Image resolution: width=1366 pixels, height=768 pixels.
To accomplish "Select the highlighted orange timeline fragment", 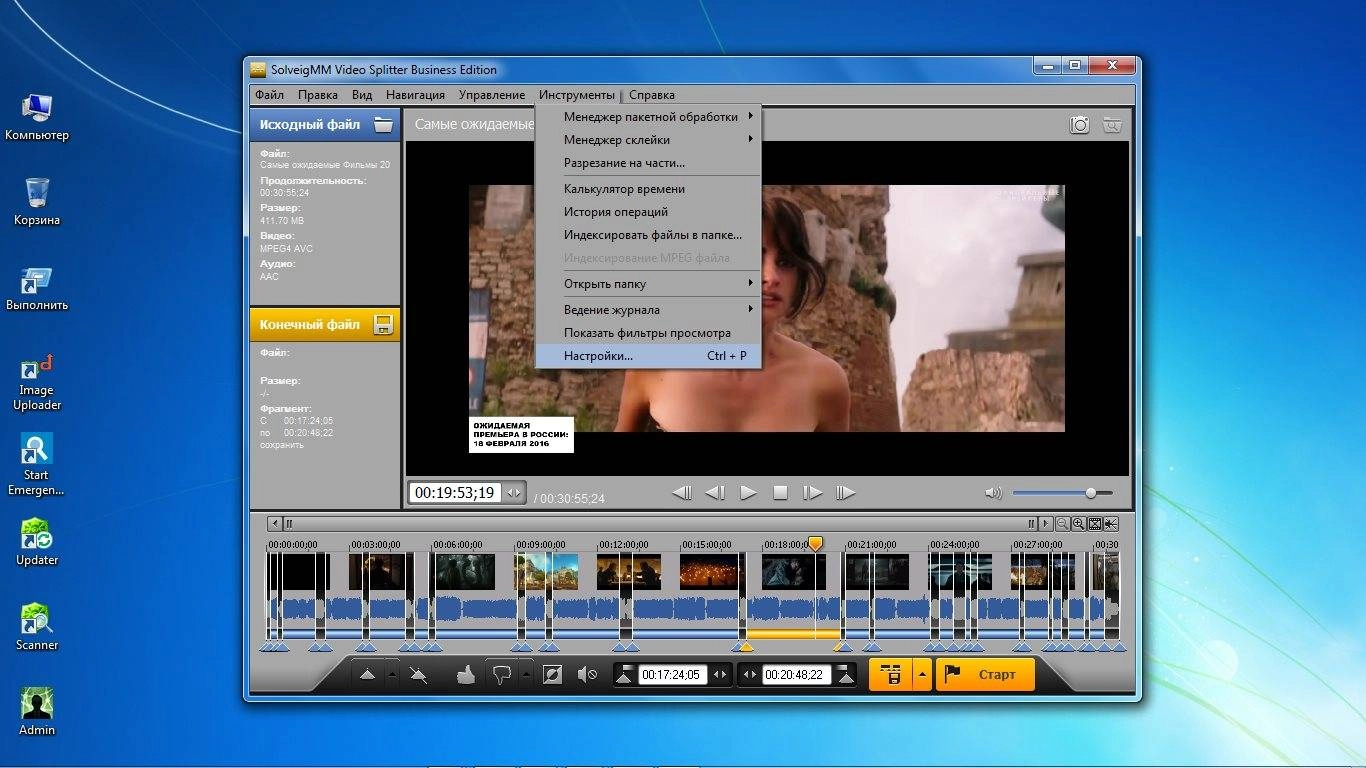I will [792, 634].
